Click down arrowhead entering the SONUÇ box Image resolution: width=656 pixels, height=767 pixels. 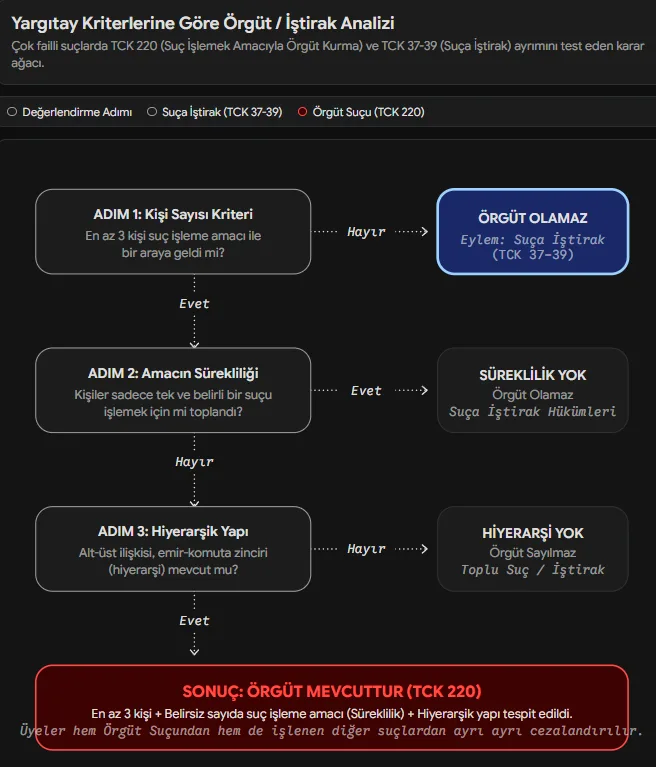click(x=194, y=652)
